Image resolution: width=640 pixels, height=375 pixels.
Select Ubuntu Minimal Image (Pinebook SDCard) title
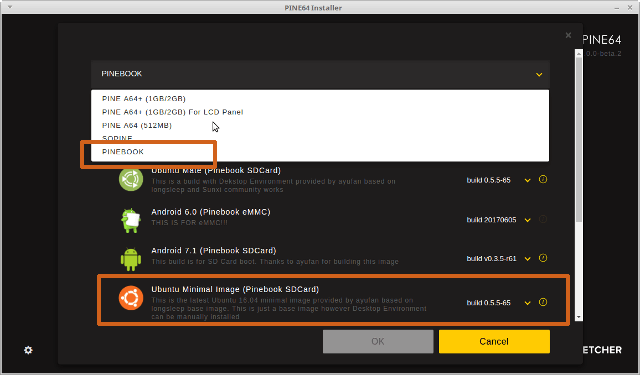point(235,289)
